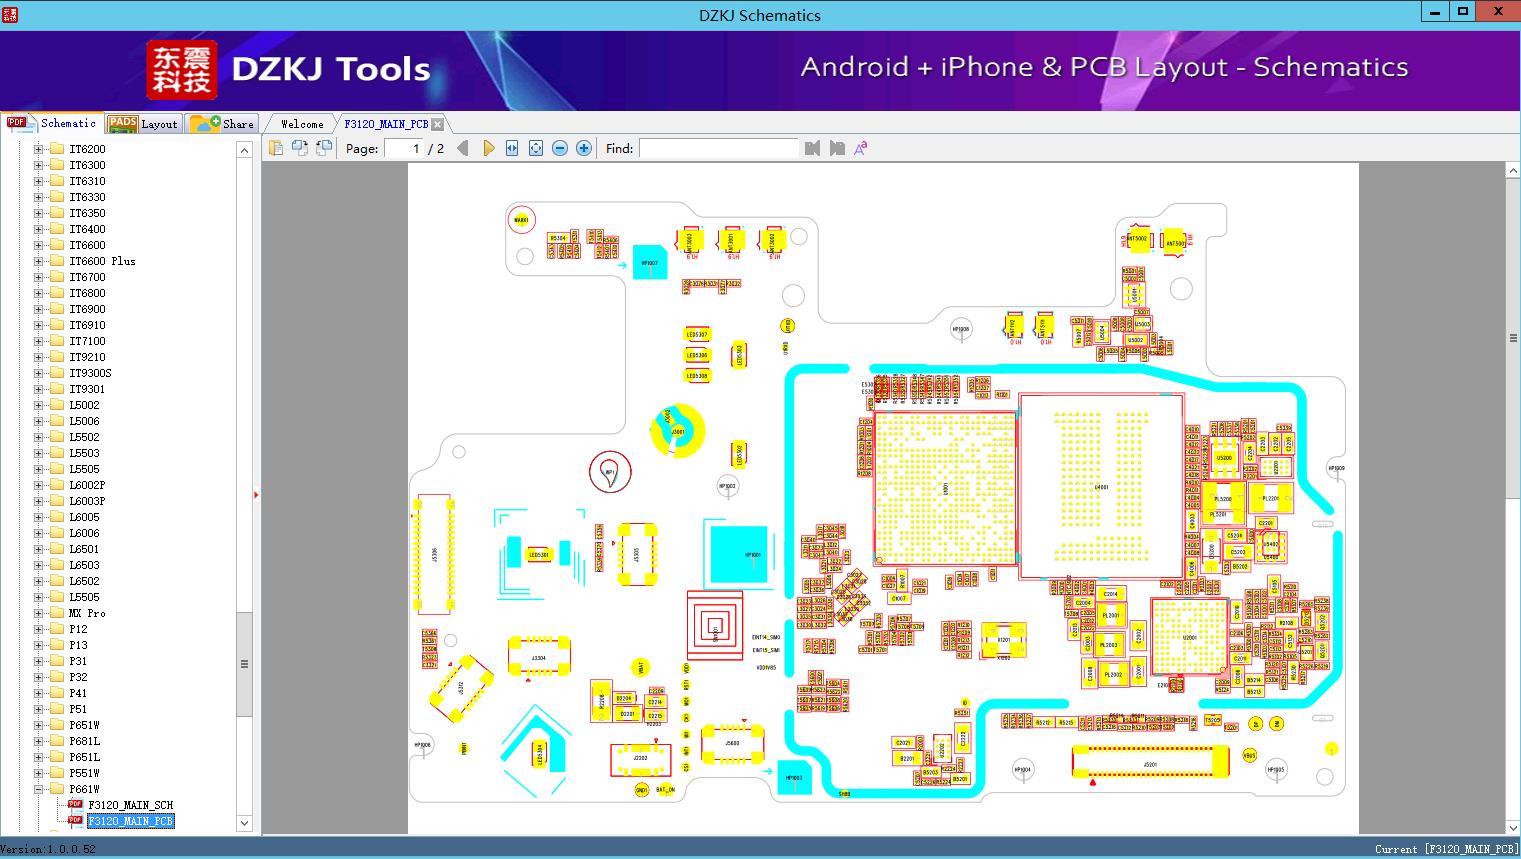Image resolution: width=1521 pixels, height=859 pixels.
Task: Click the tree panel scrollbar thumb
Action: point(244,664)
